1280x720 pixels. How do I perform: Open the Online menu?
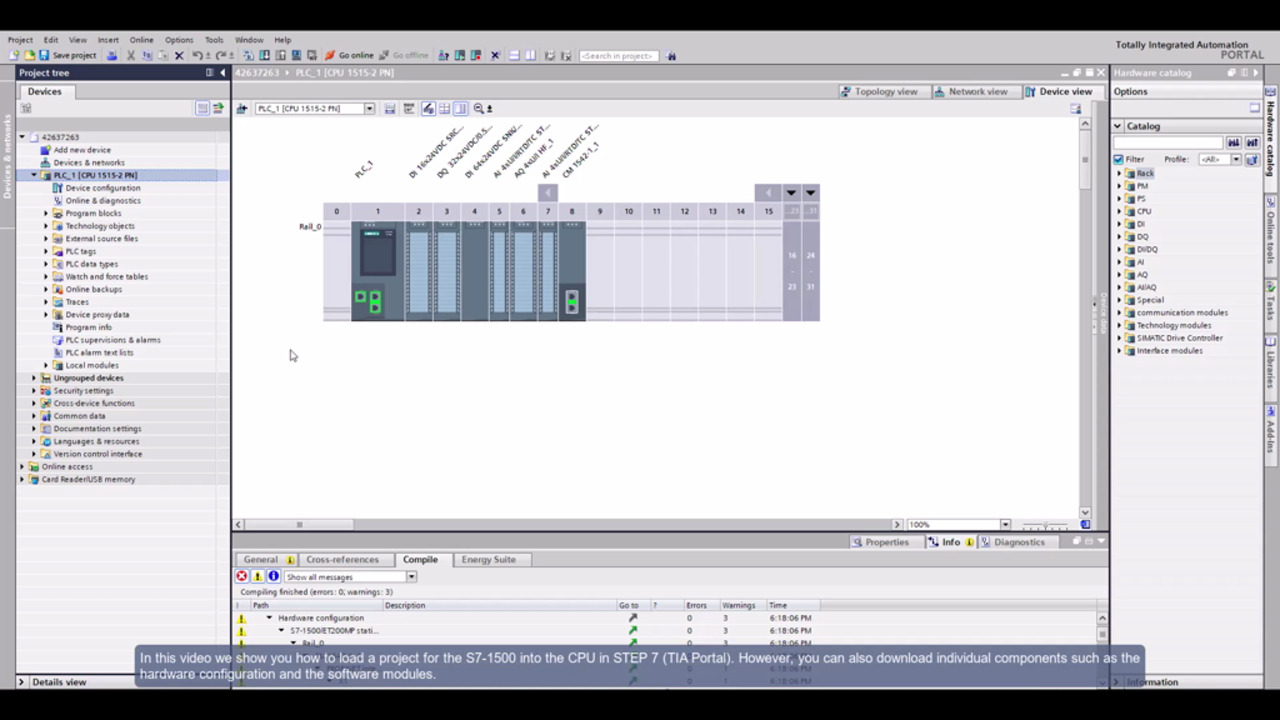[141, 40]
